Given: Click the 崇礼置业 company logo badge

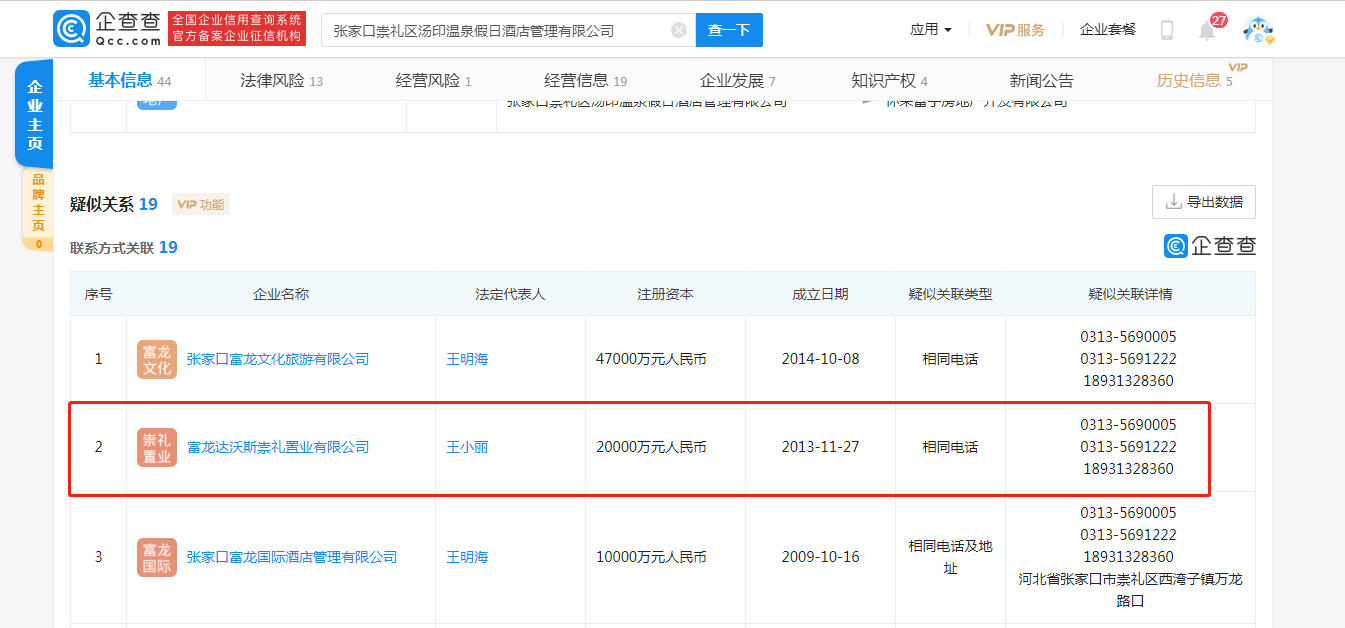Looking at the screenshot, I should click(x=157, y=448).
